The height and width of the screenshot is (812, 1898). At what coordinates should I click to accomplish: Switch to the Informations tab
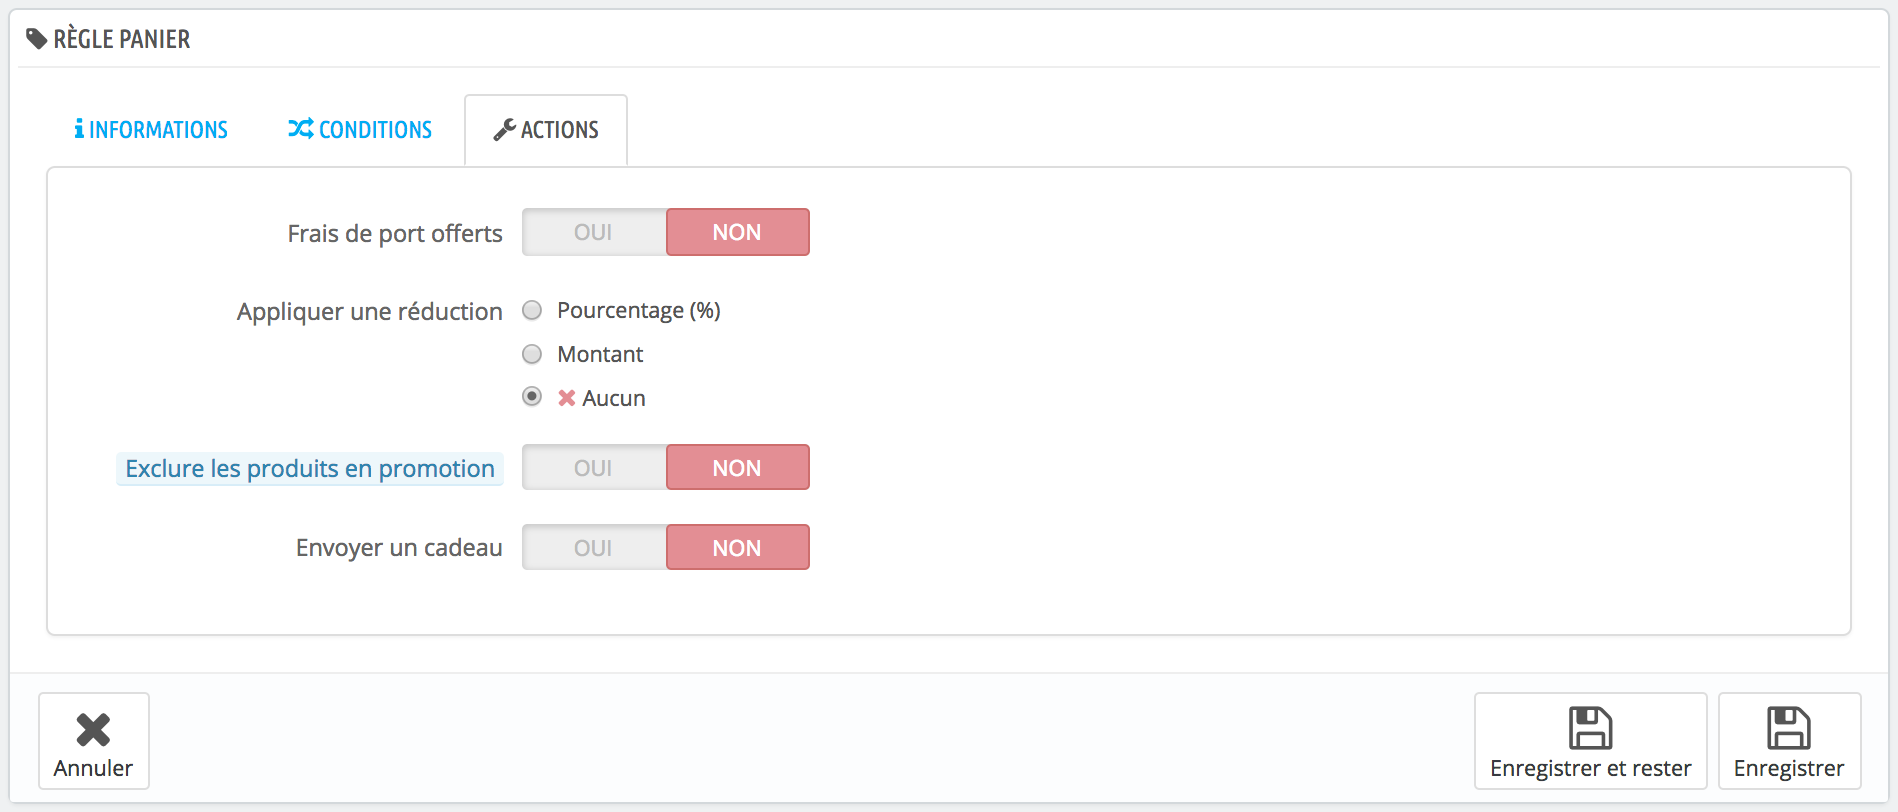(152, 130)
